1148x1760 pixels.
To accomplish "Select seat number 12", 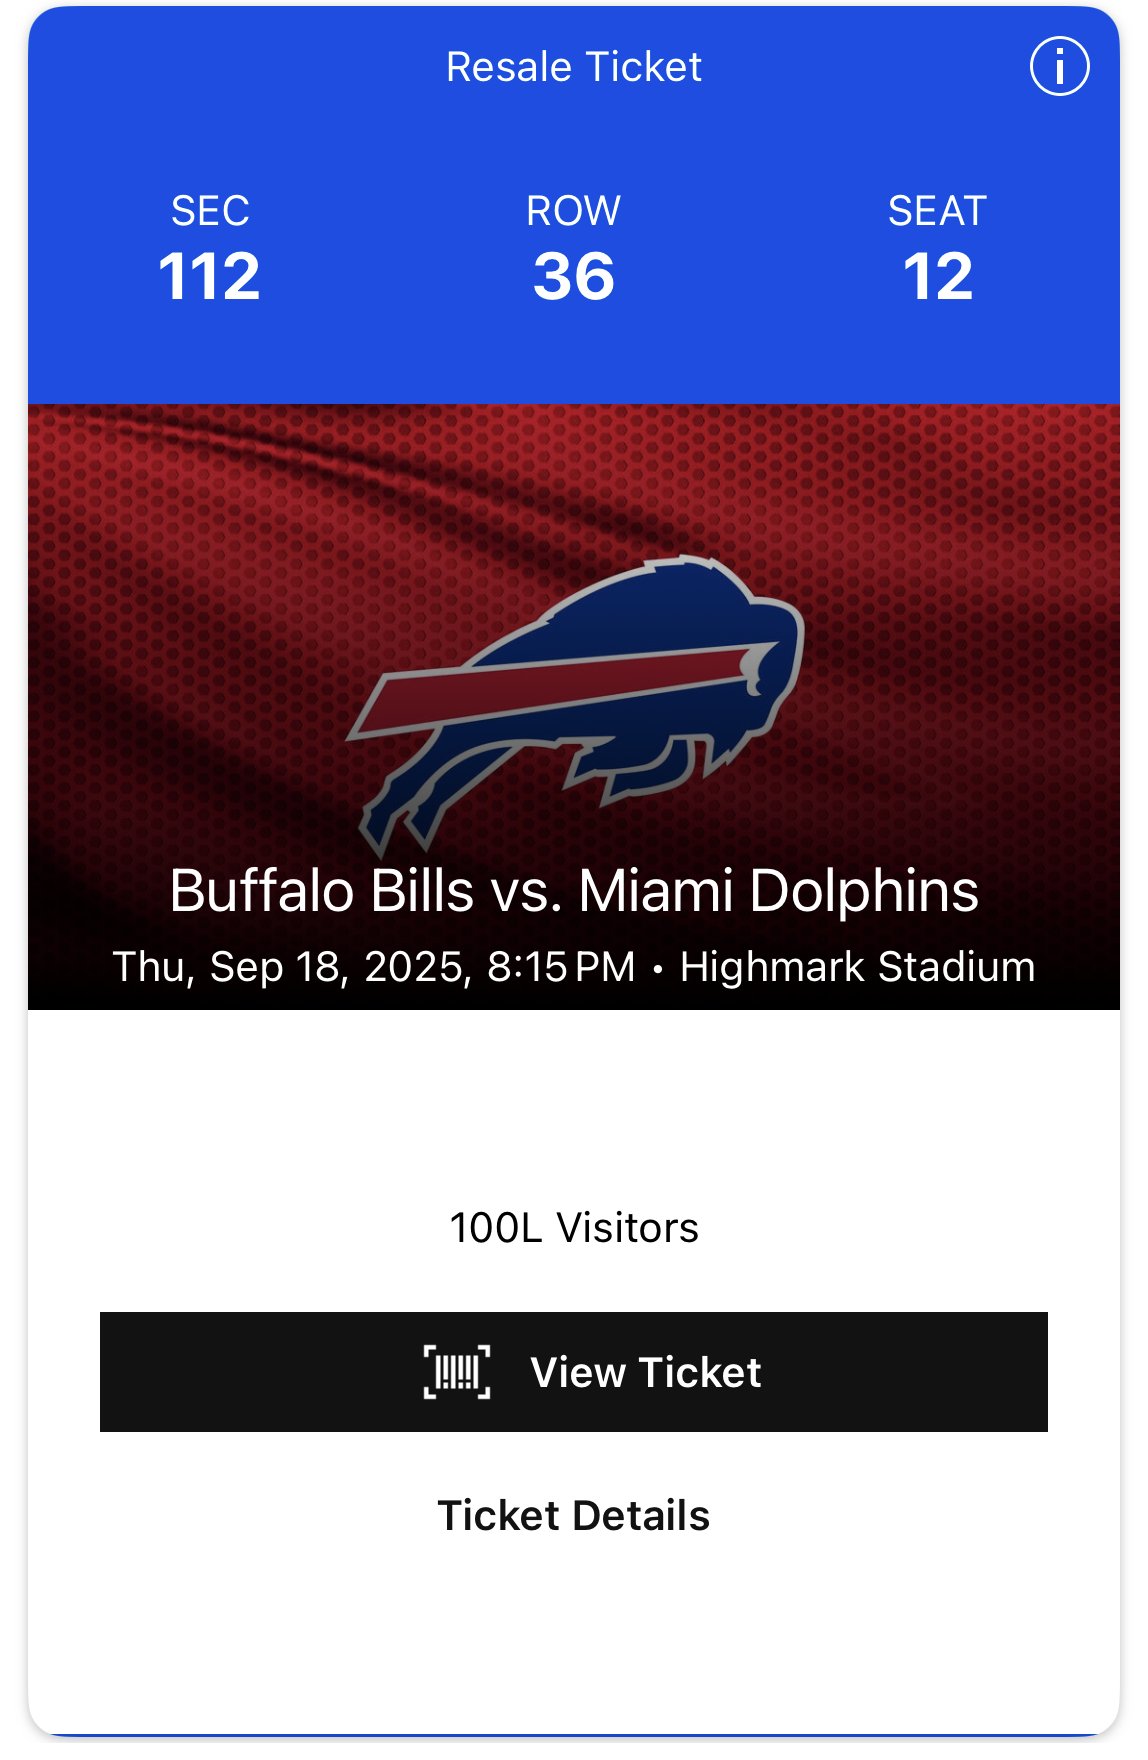I will point(937,276).
